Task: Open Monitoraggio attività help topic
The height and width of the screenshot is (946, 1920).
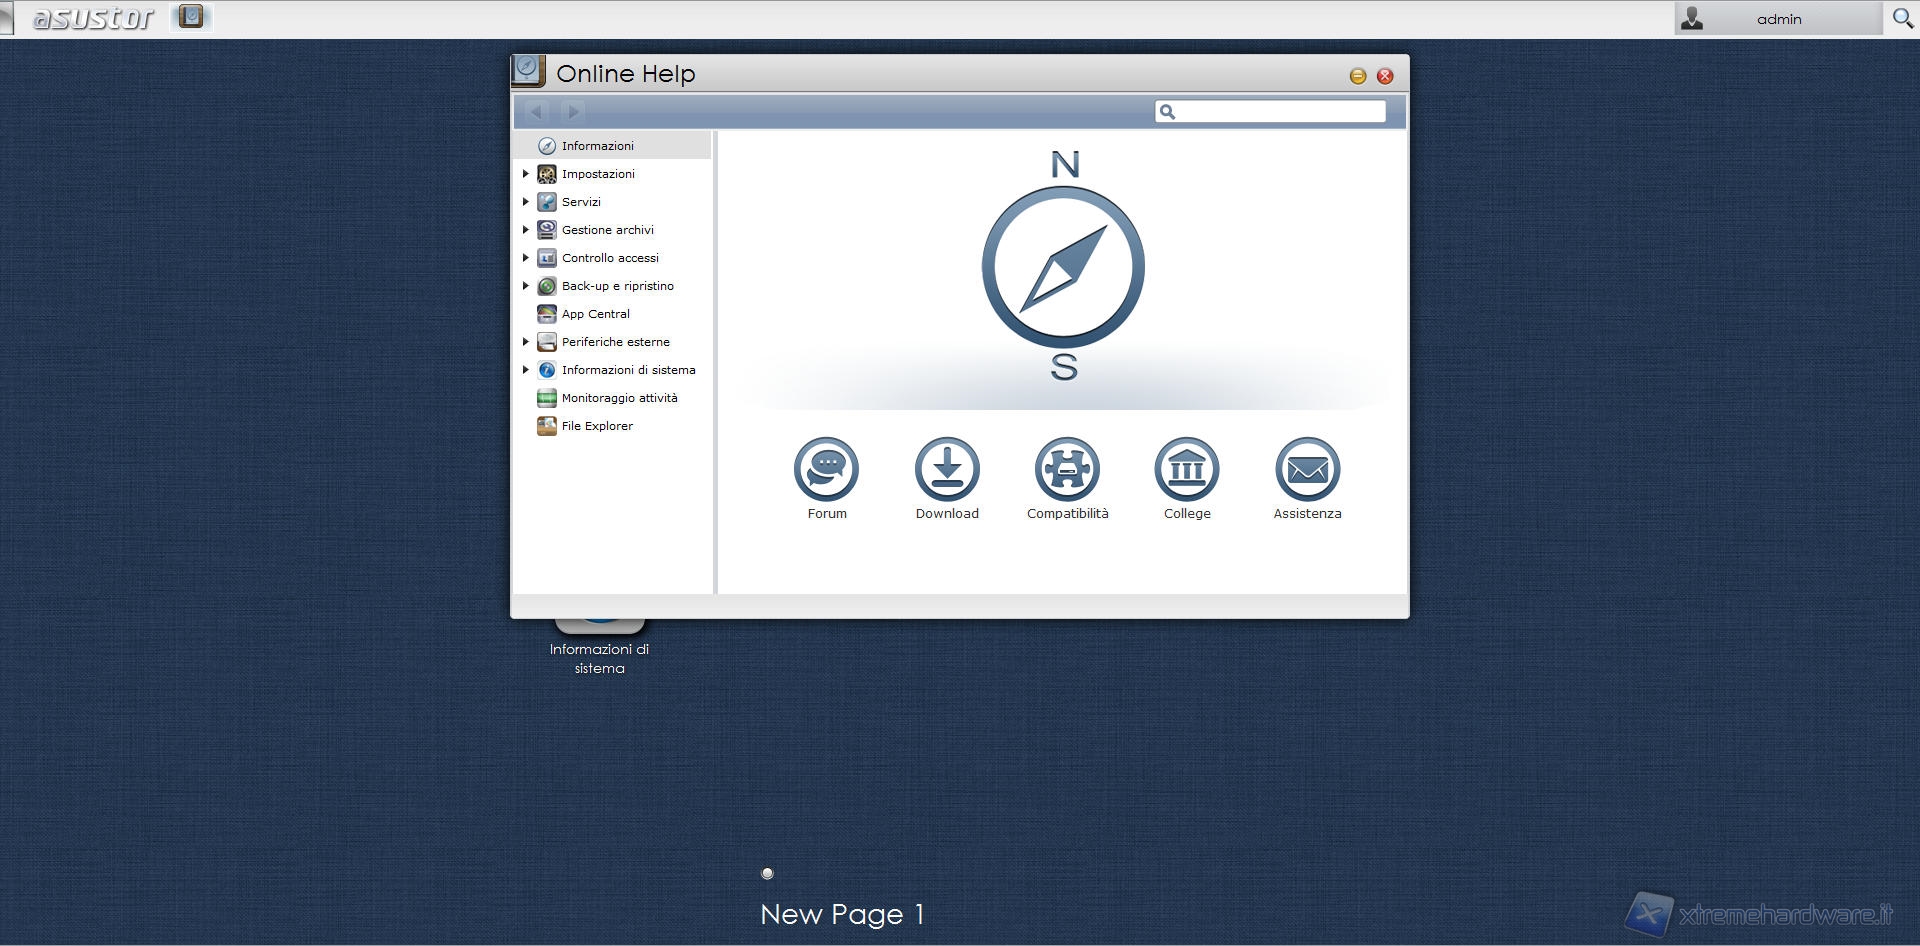Action: (x=619, y=398)
